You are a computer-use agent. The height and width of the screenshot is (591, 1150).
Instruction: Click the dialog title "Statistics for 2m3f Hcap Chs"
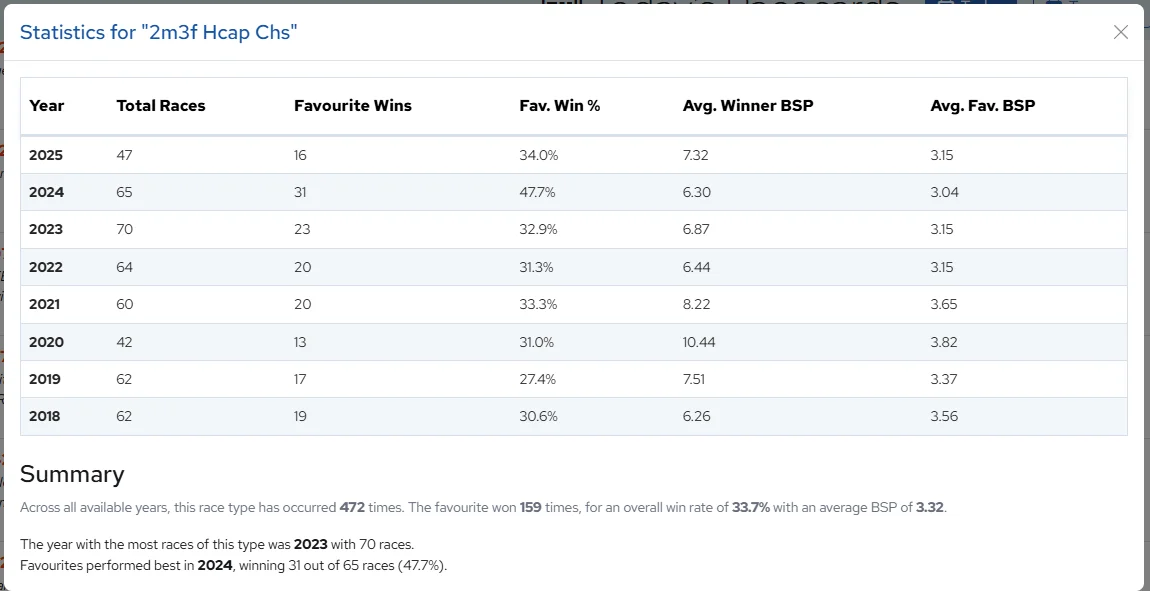coord(159,33)
